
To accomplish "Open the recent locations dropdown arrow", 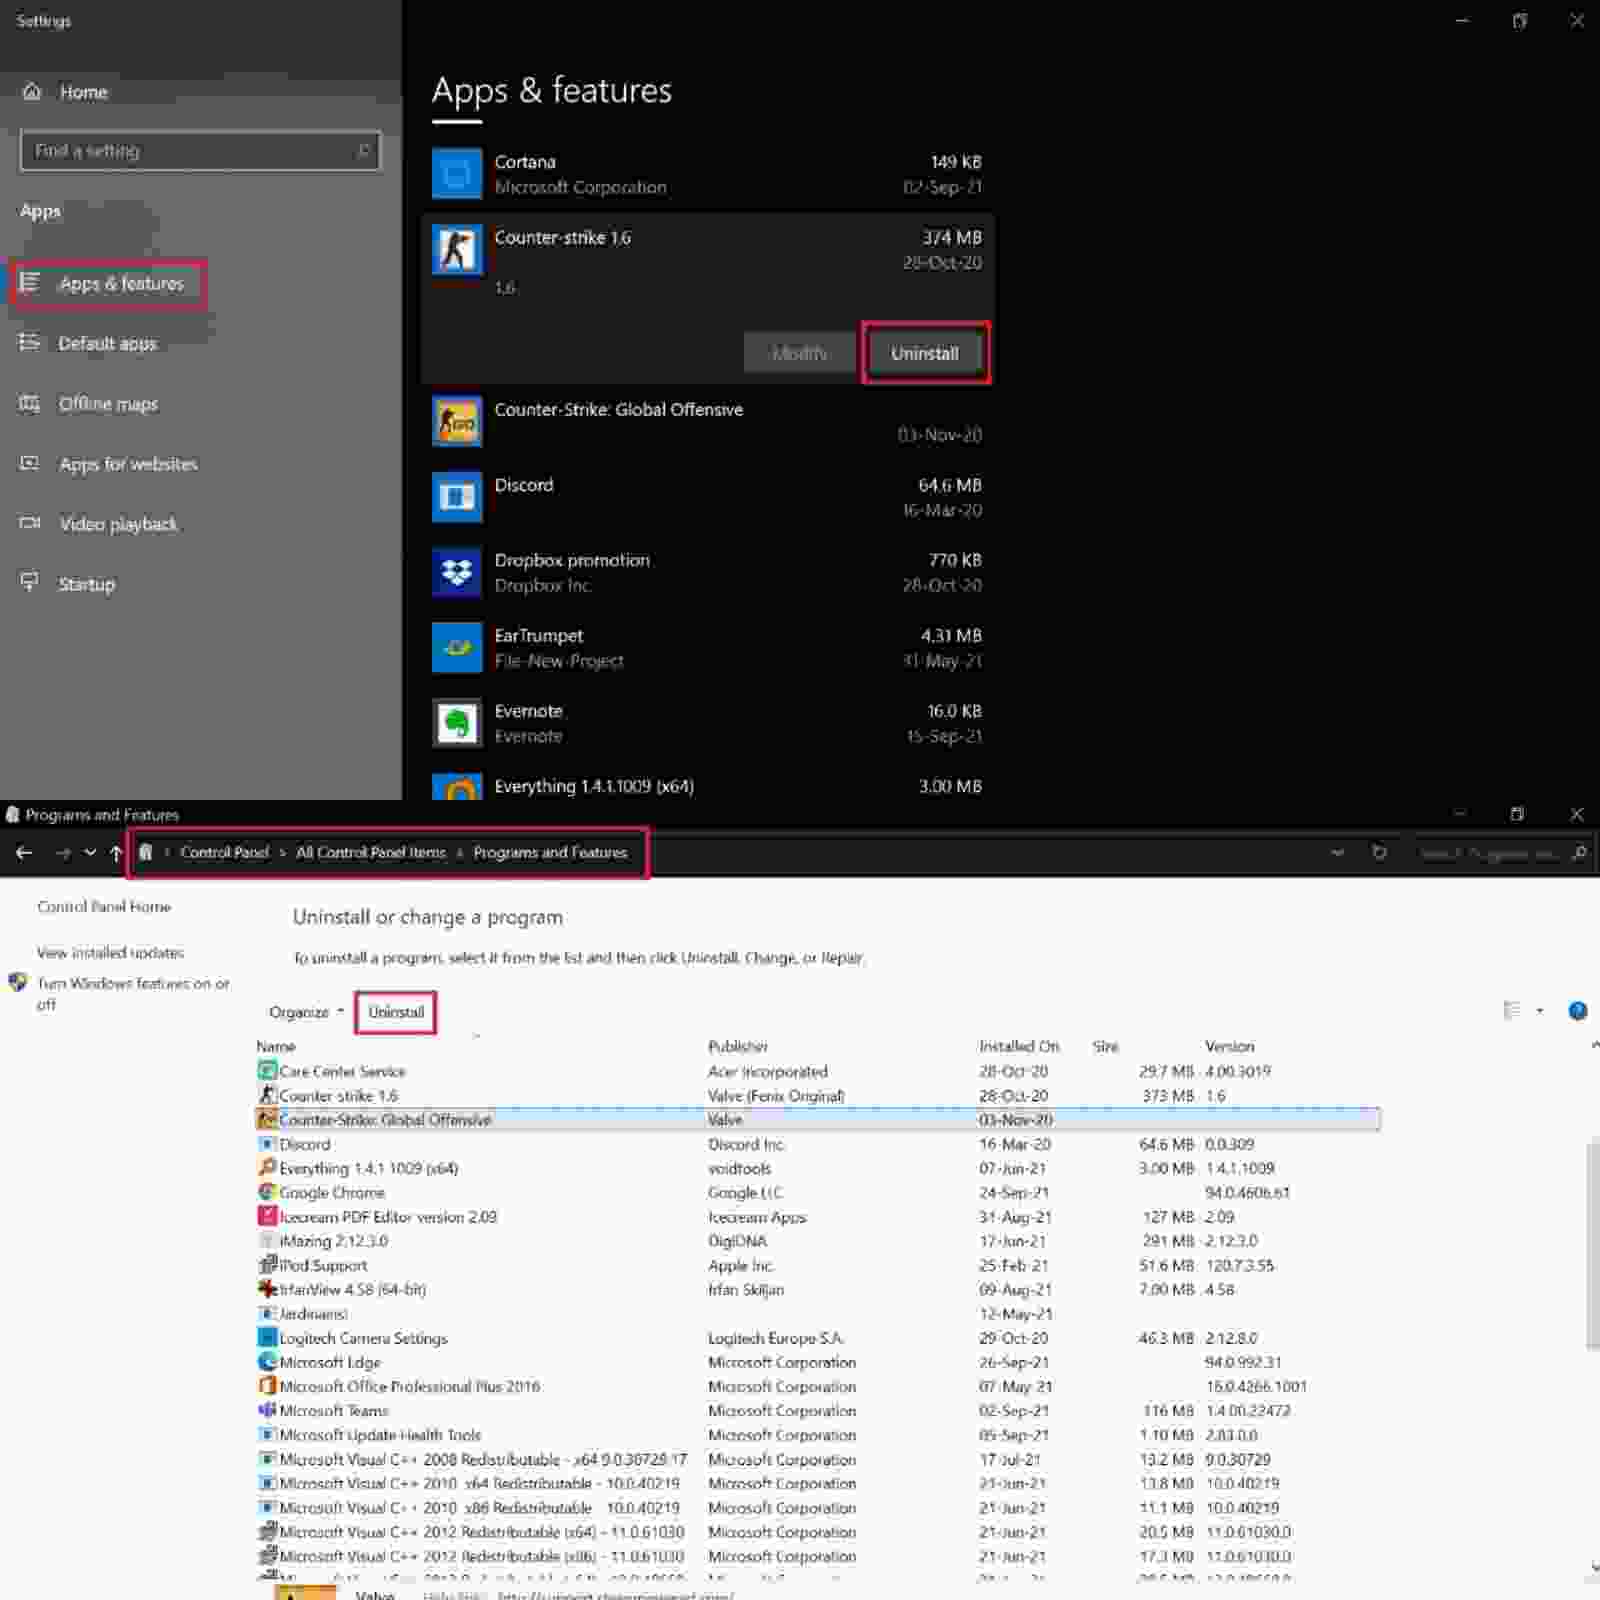I will [90, 853].
